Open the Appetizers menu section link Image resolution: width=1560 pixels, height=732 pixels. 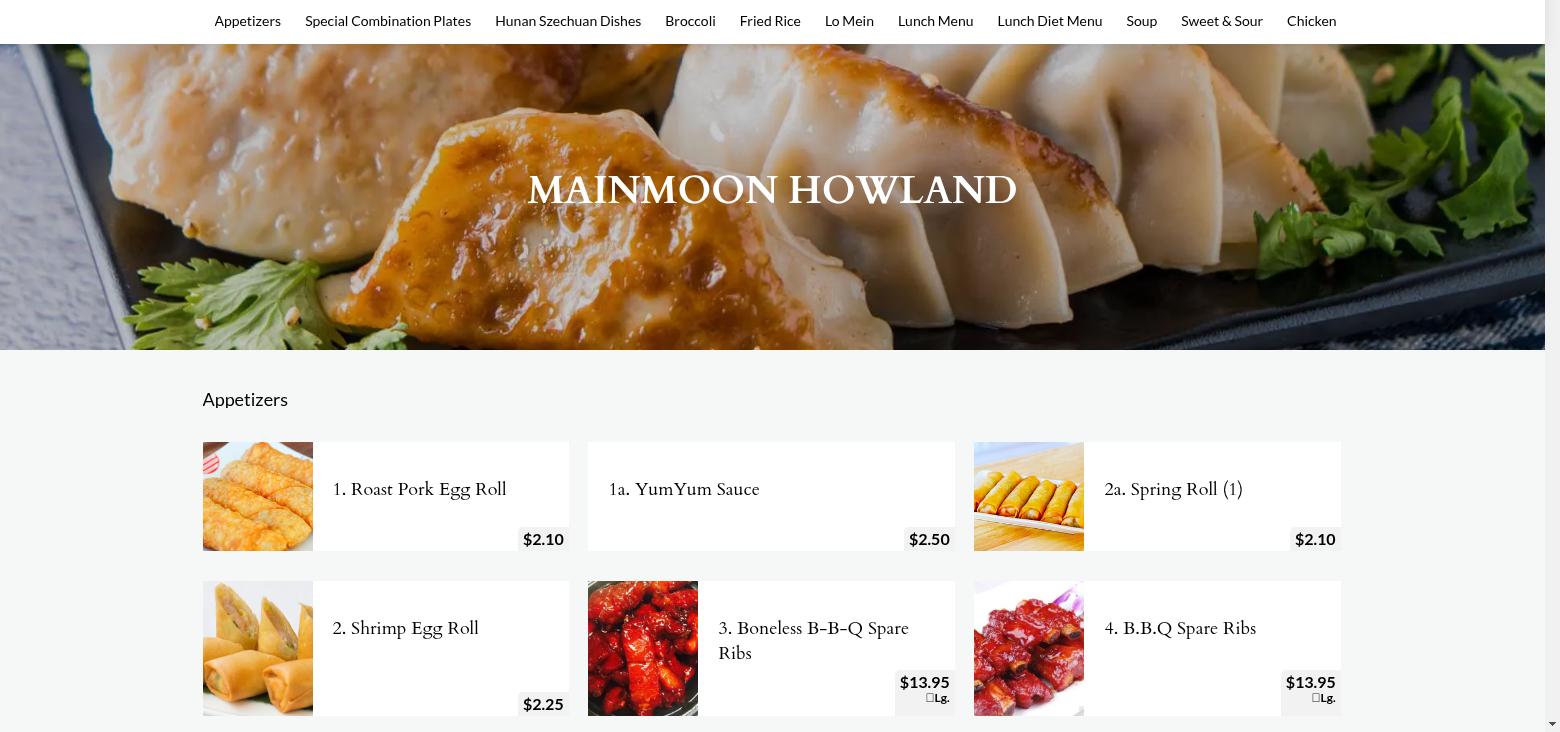point(247,21)
